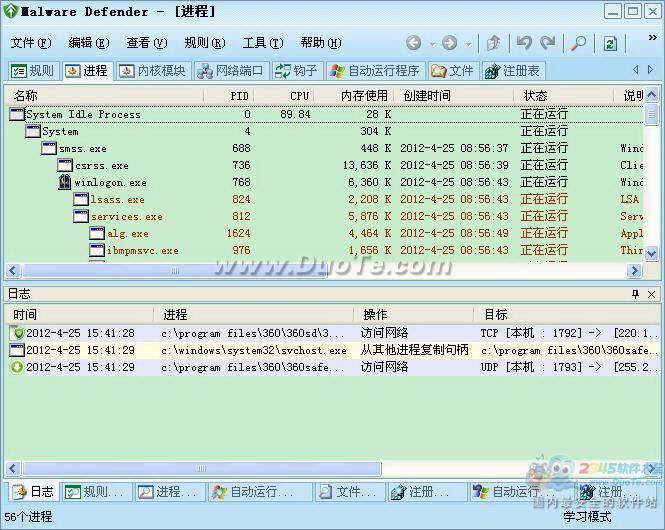
Task: Click the up-level folder toolbar icon
Action: coord(493,43)
